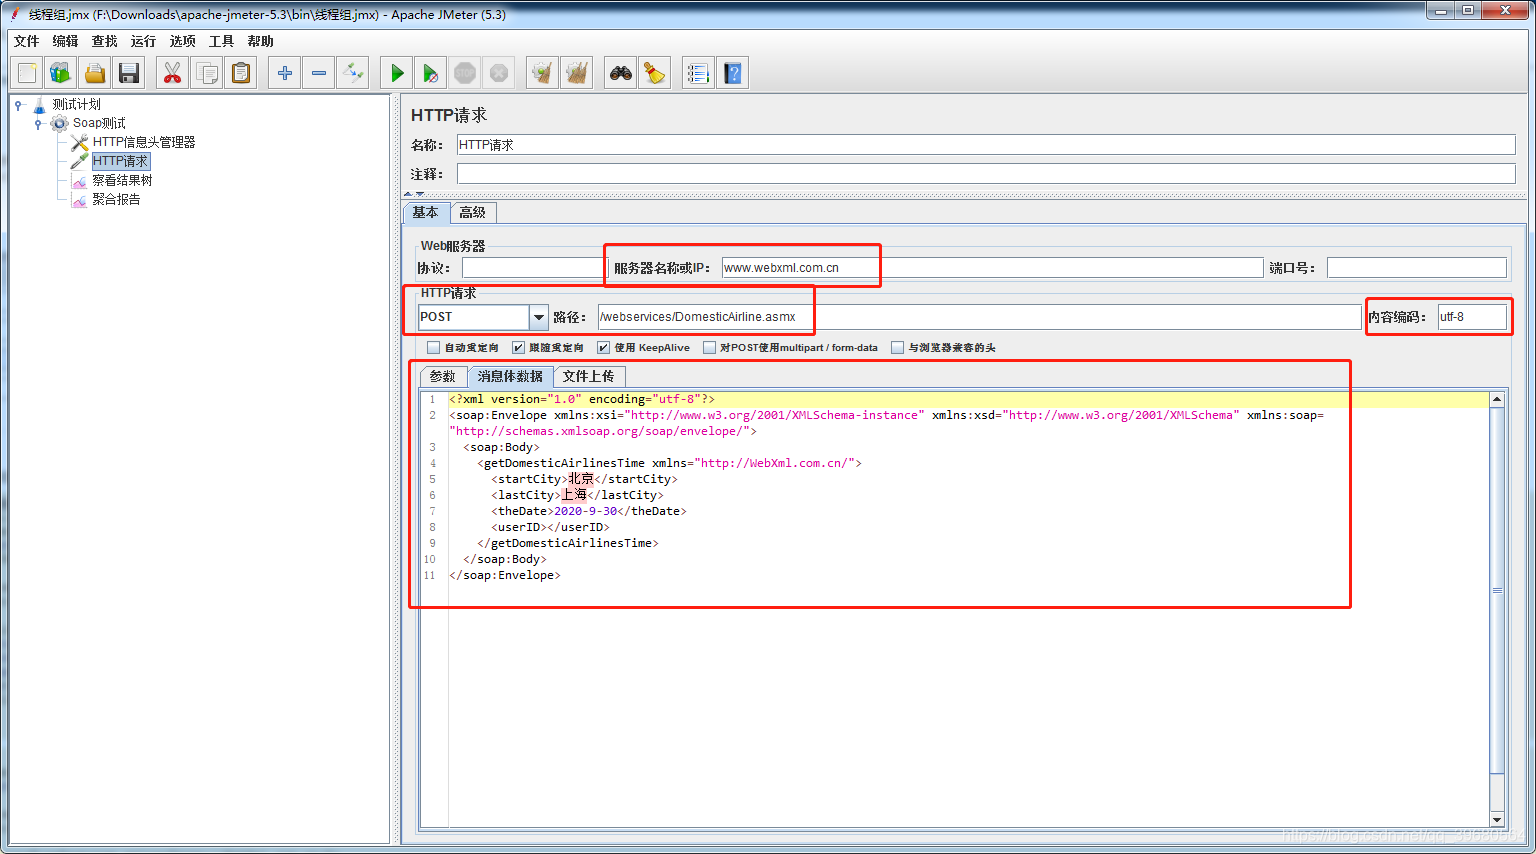Screen dimensions: 1536x854
Task: Click the Copy icon in toolbar
Action: (207, 73)
